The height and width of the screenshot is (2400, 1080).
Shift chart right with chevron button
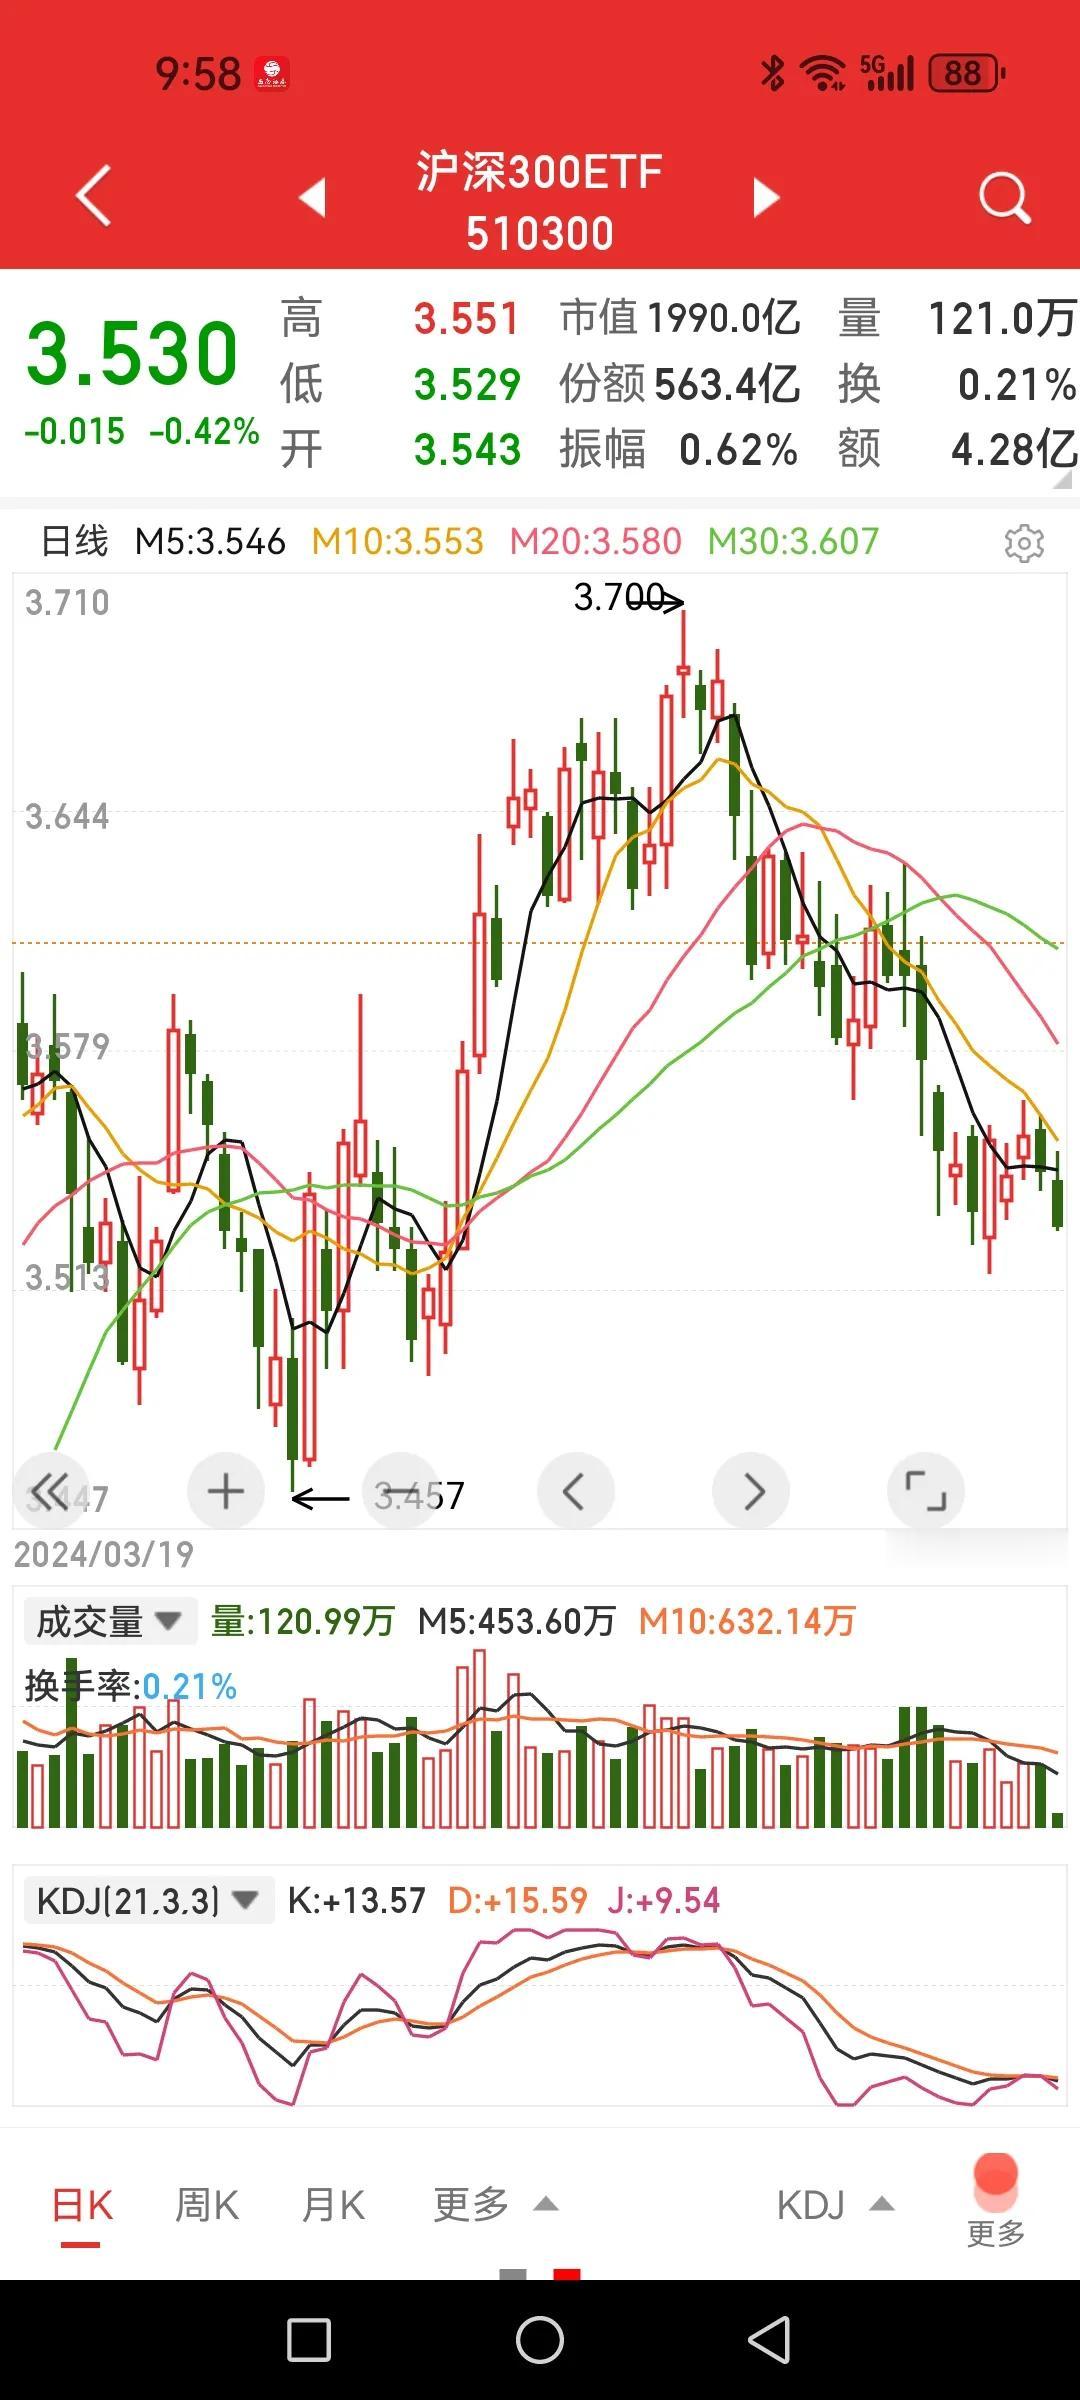point(751,1490)
